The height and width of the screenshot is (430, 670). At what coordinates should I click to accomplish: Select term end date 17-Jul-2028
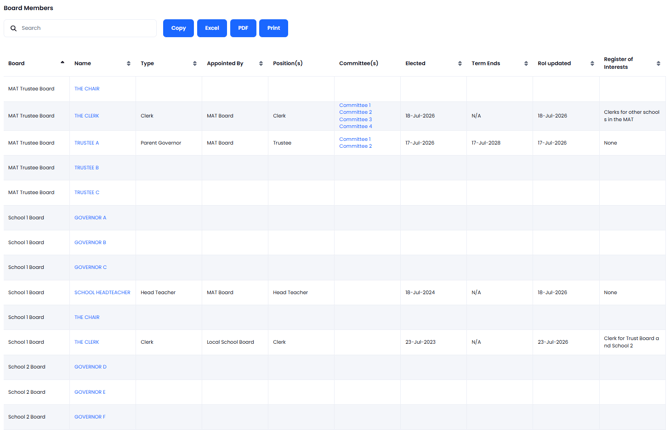coord(486,143)
